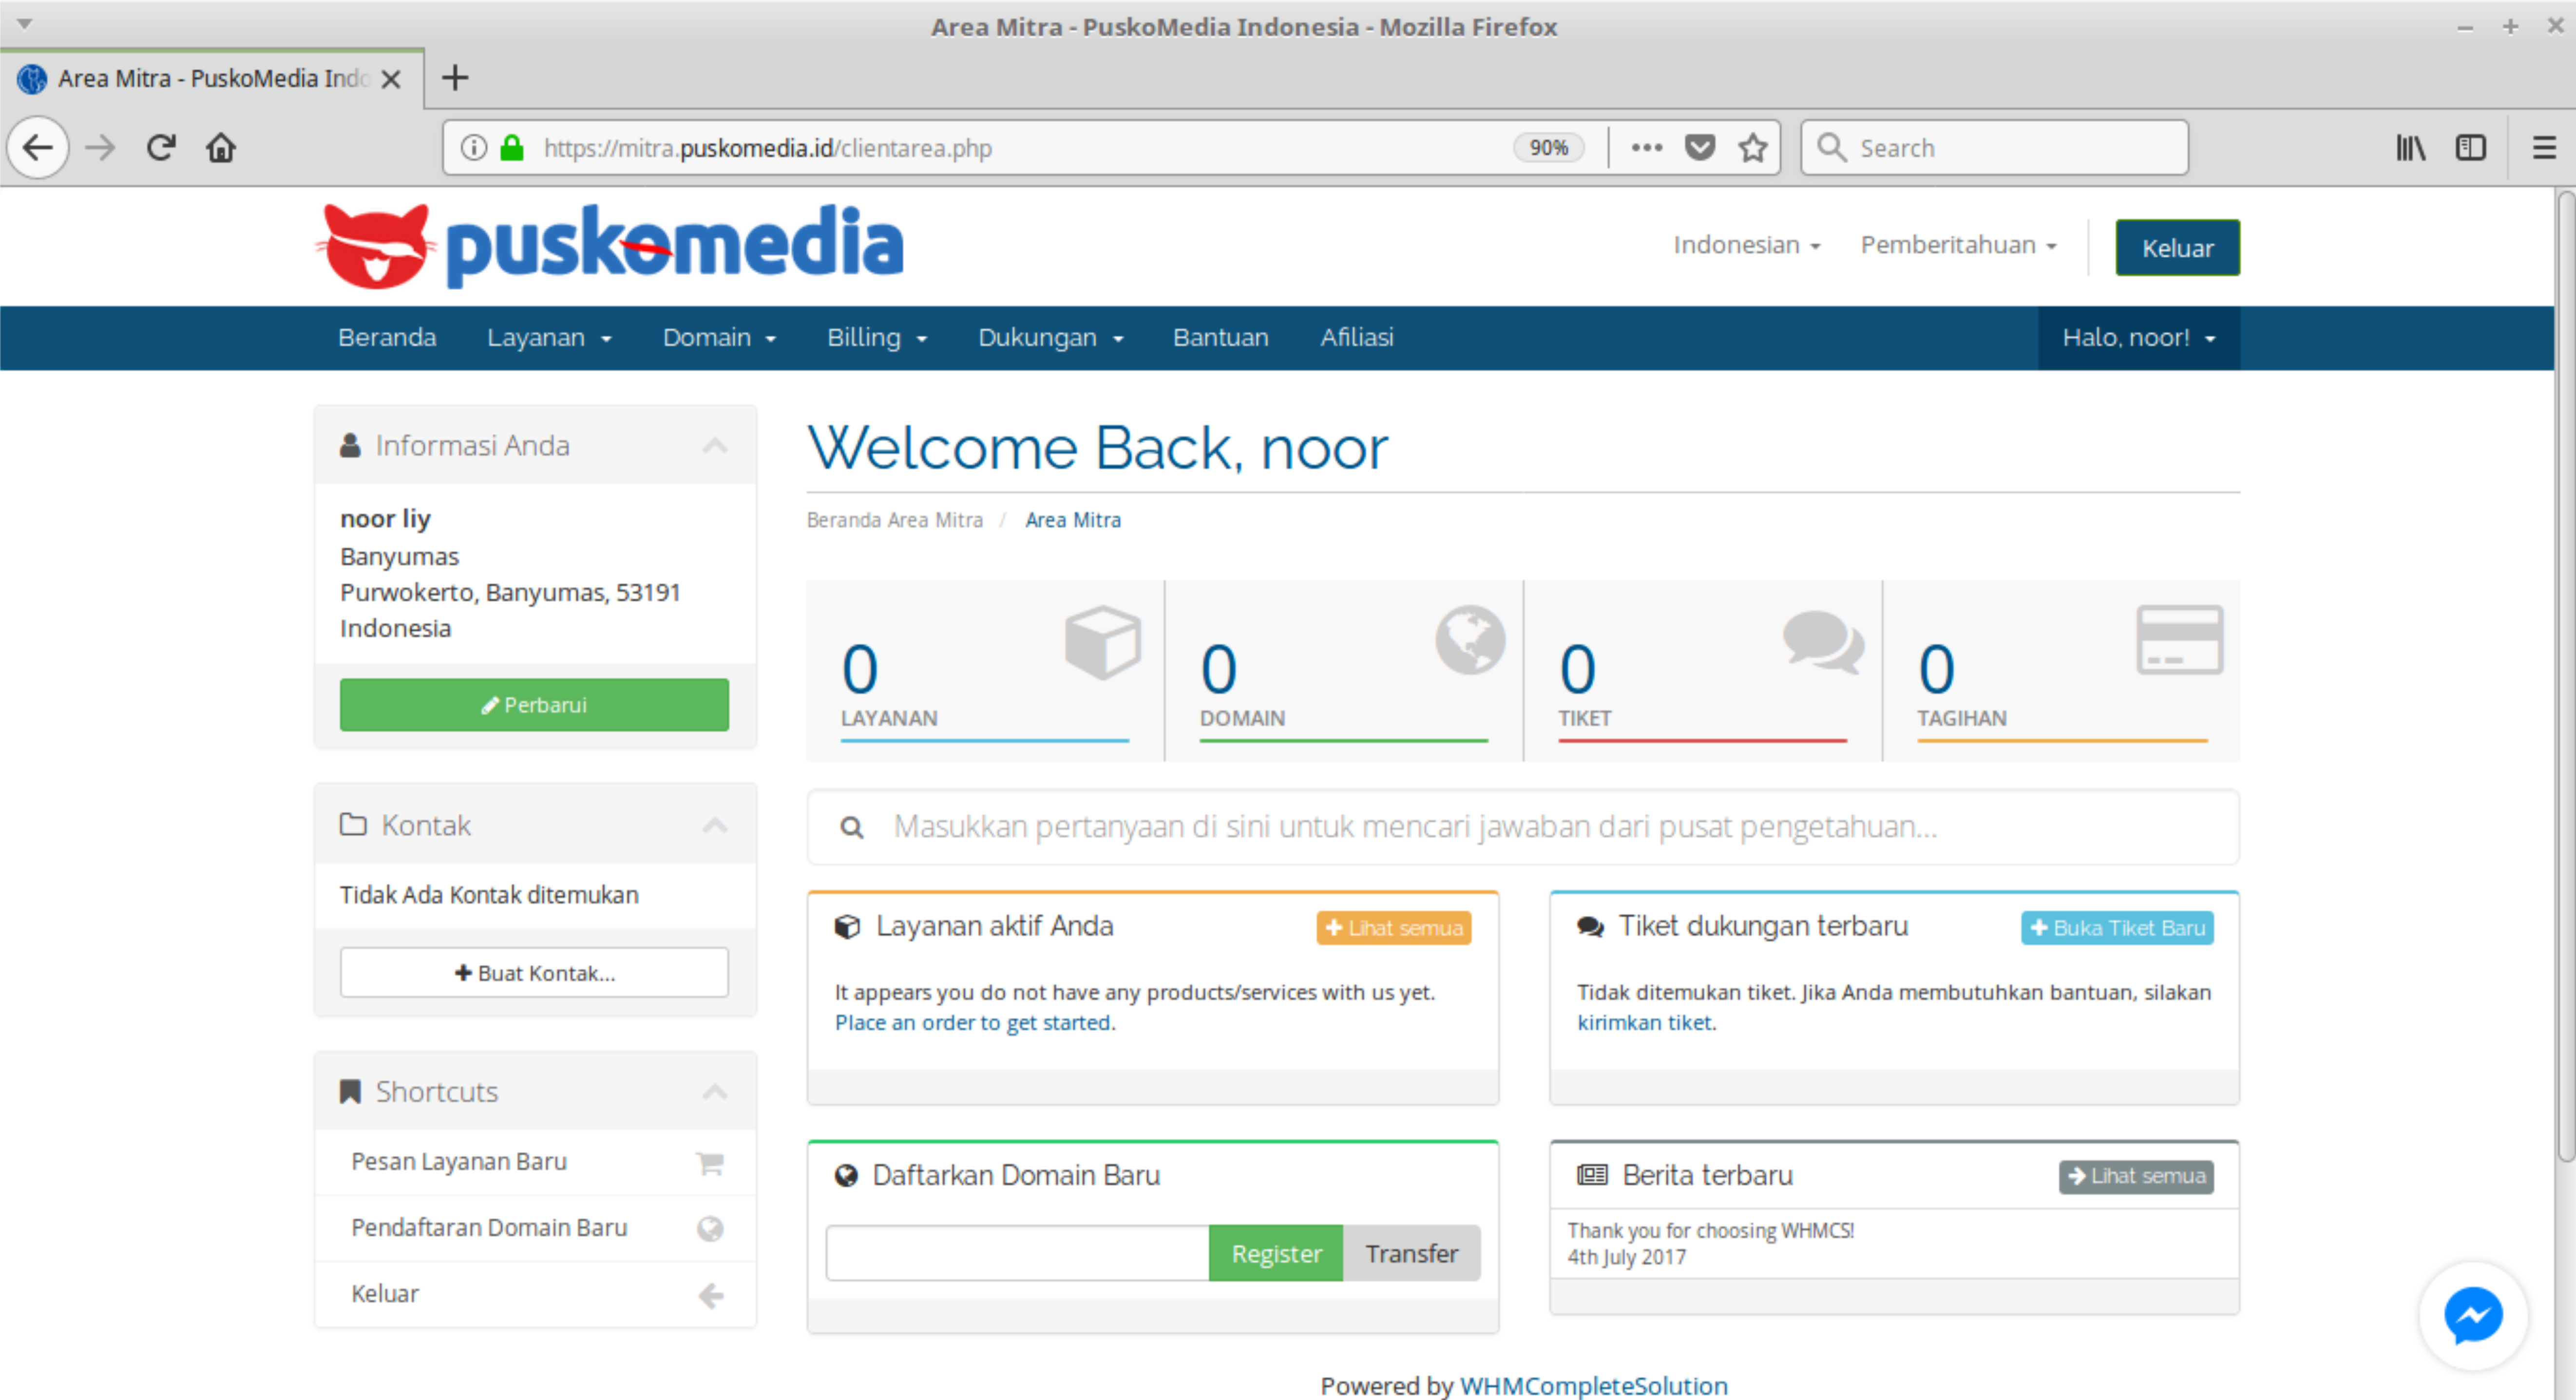Click globe icon beside Pendaftaran Domain Baru
The image size is (2576, 1400).
[x=710, y=1229]
